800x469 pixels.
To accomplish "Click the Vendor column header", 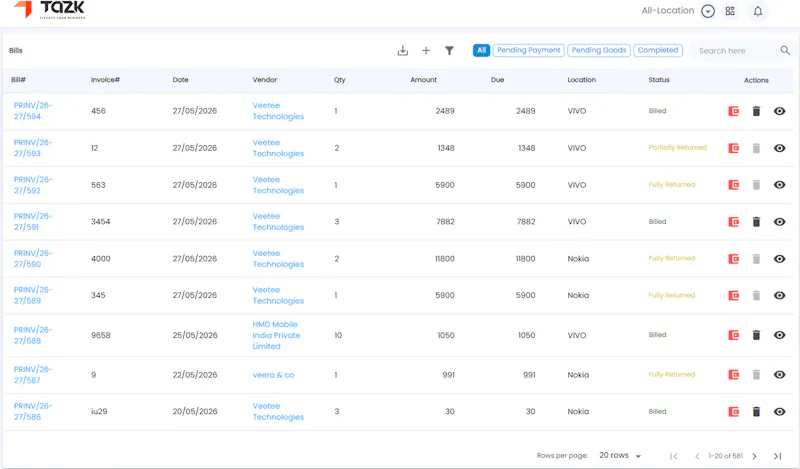I will [265, 80].
